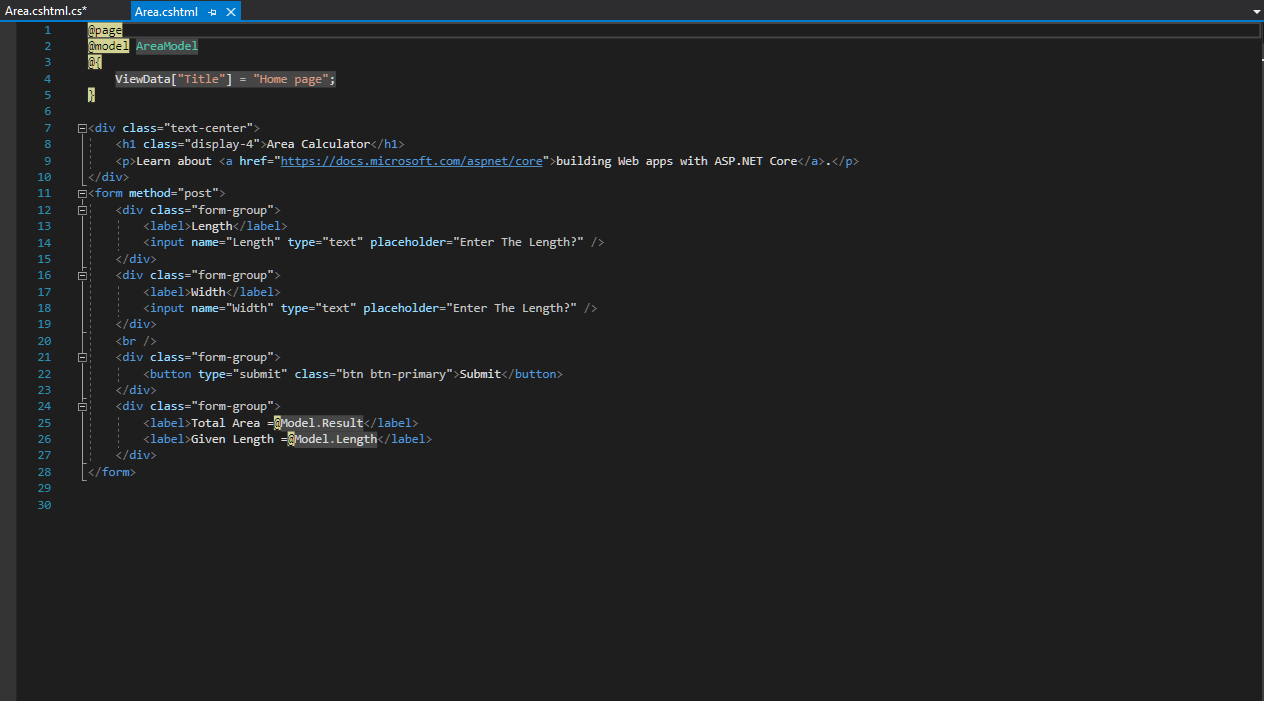Click the <label>Width</label> line

click(212, 292)
